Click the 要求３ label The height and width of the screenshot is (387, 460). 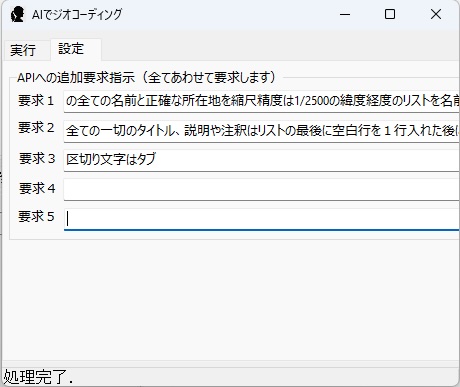coord(37,159)
